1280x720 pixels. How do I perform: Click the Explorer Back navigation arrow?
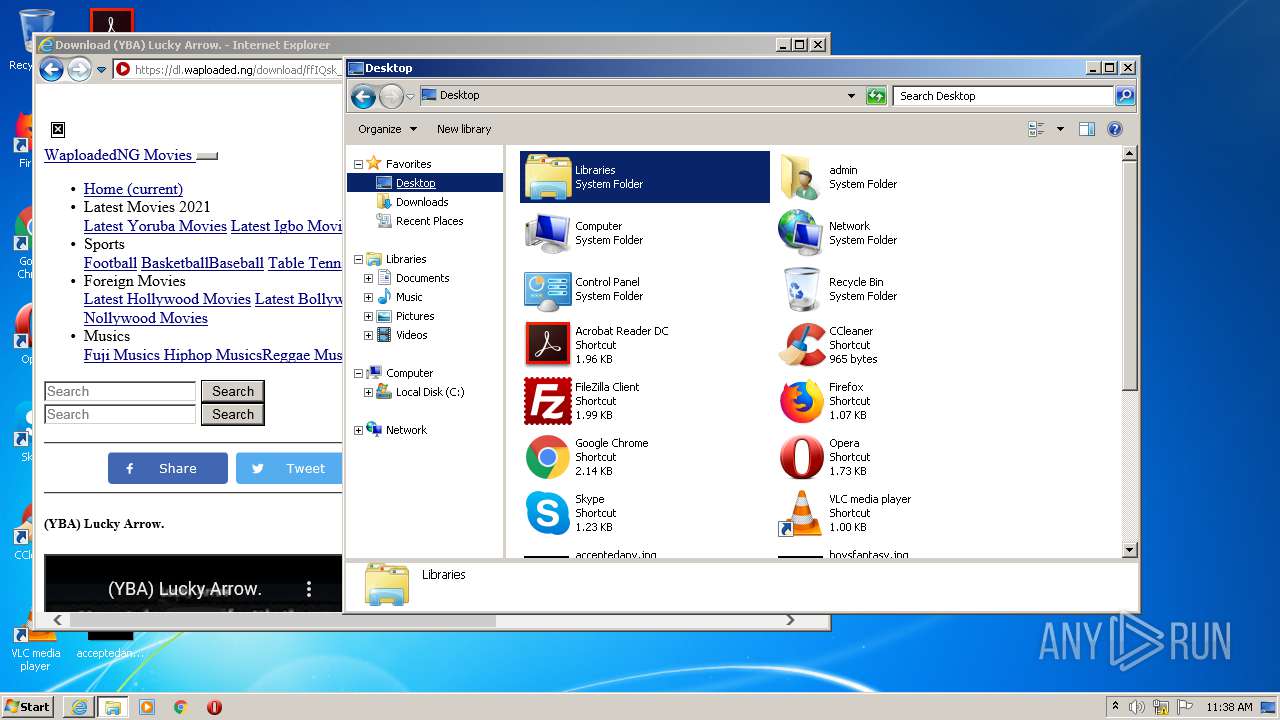point(364,96)
